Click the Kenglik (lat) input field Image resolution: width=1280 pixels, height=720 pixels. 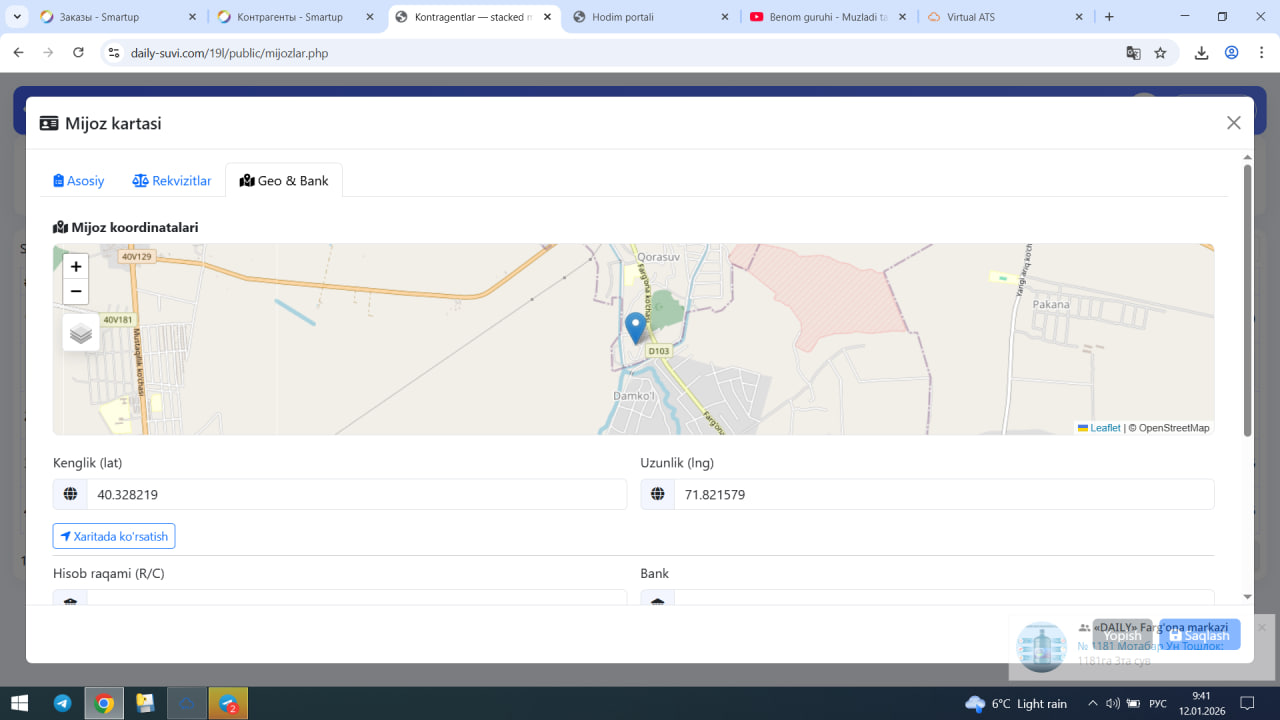point(357,494)
